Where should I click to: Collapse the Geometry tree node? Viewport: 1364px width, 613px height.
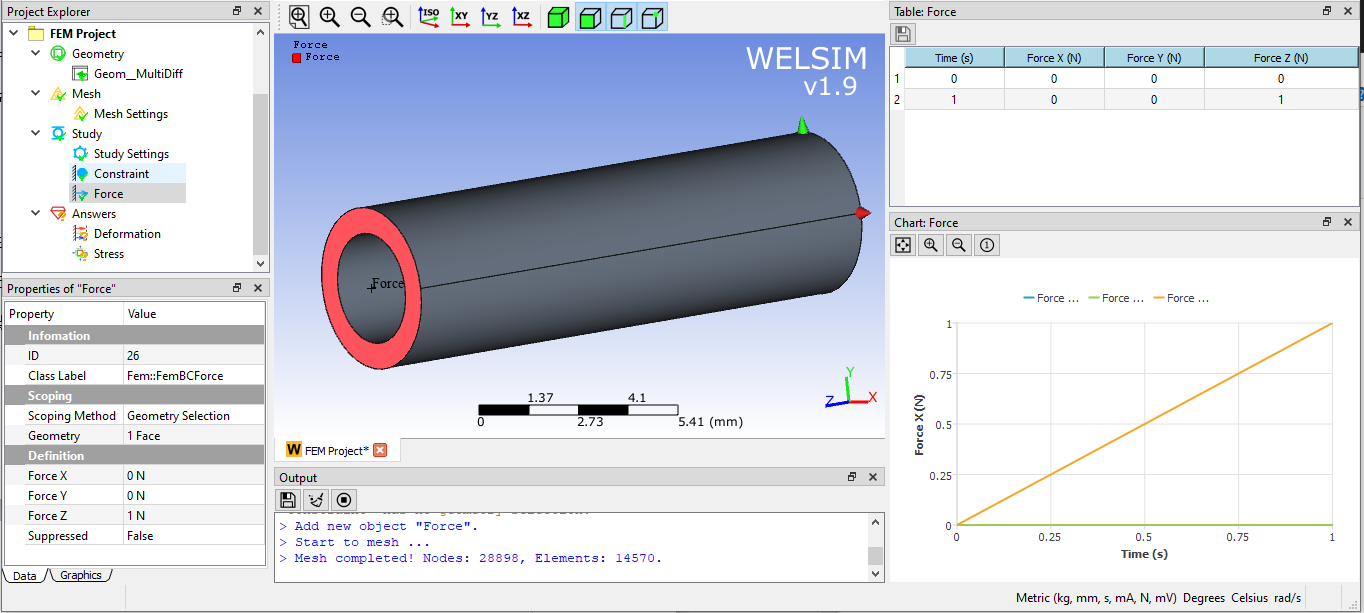coord(35,53)
